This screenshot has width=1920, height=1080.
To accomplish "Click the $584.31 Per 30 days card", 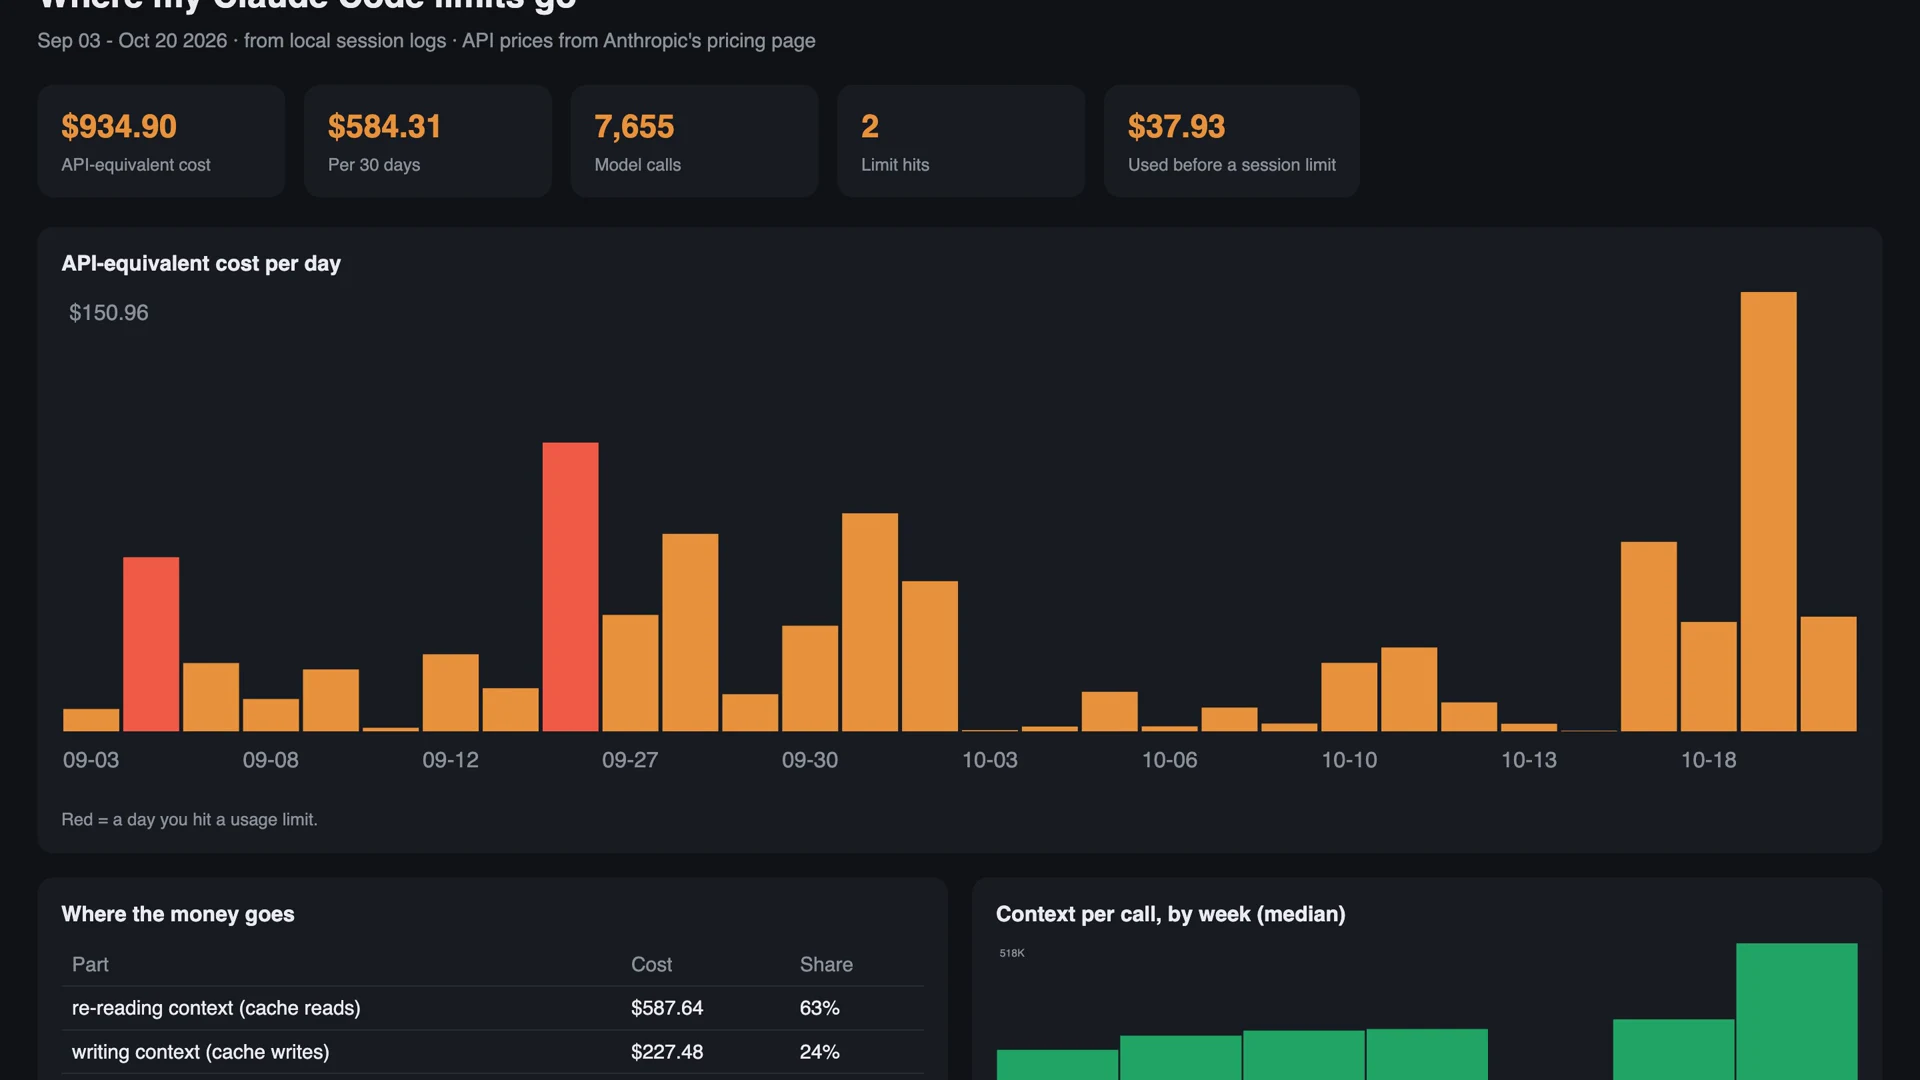I will point(428,141).
